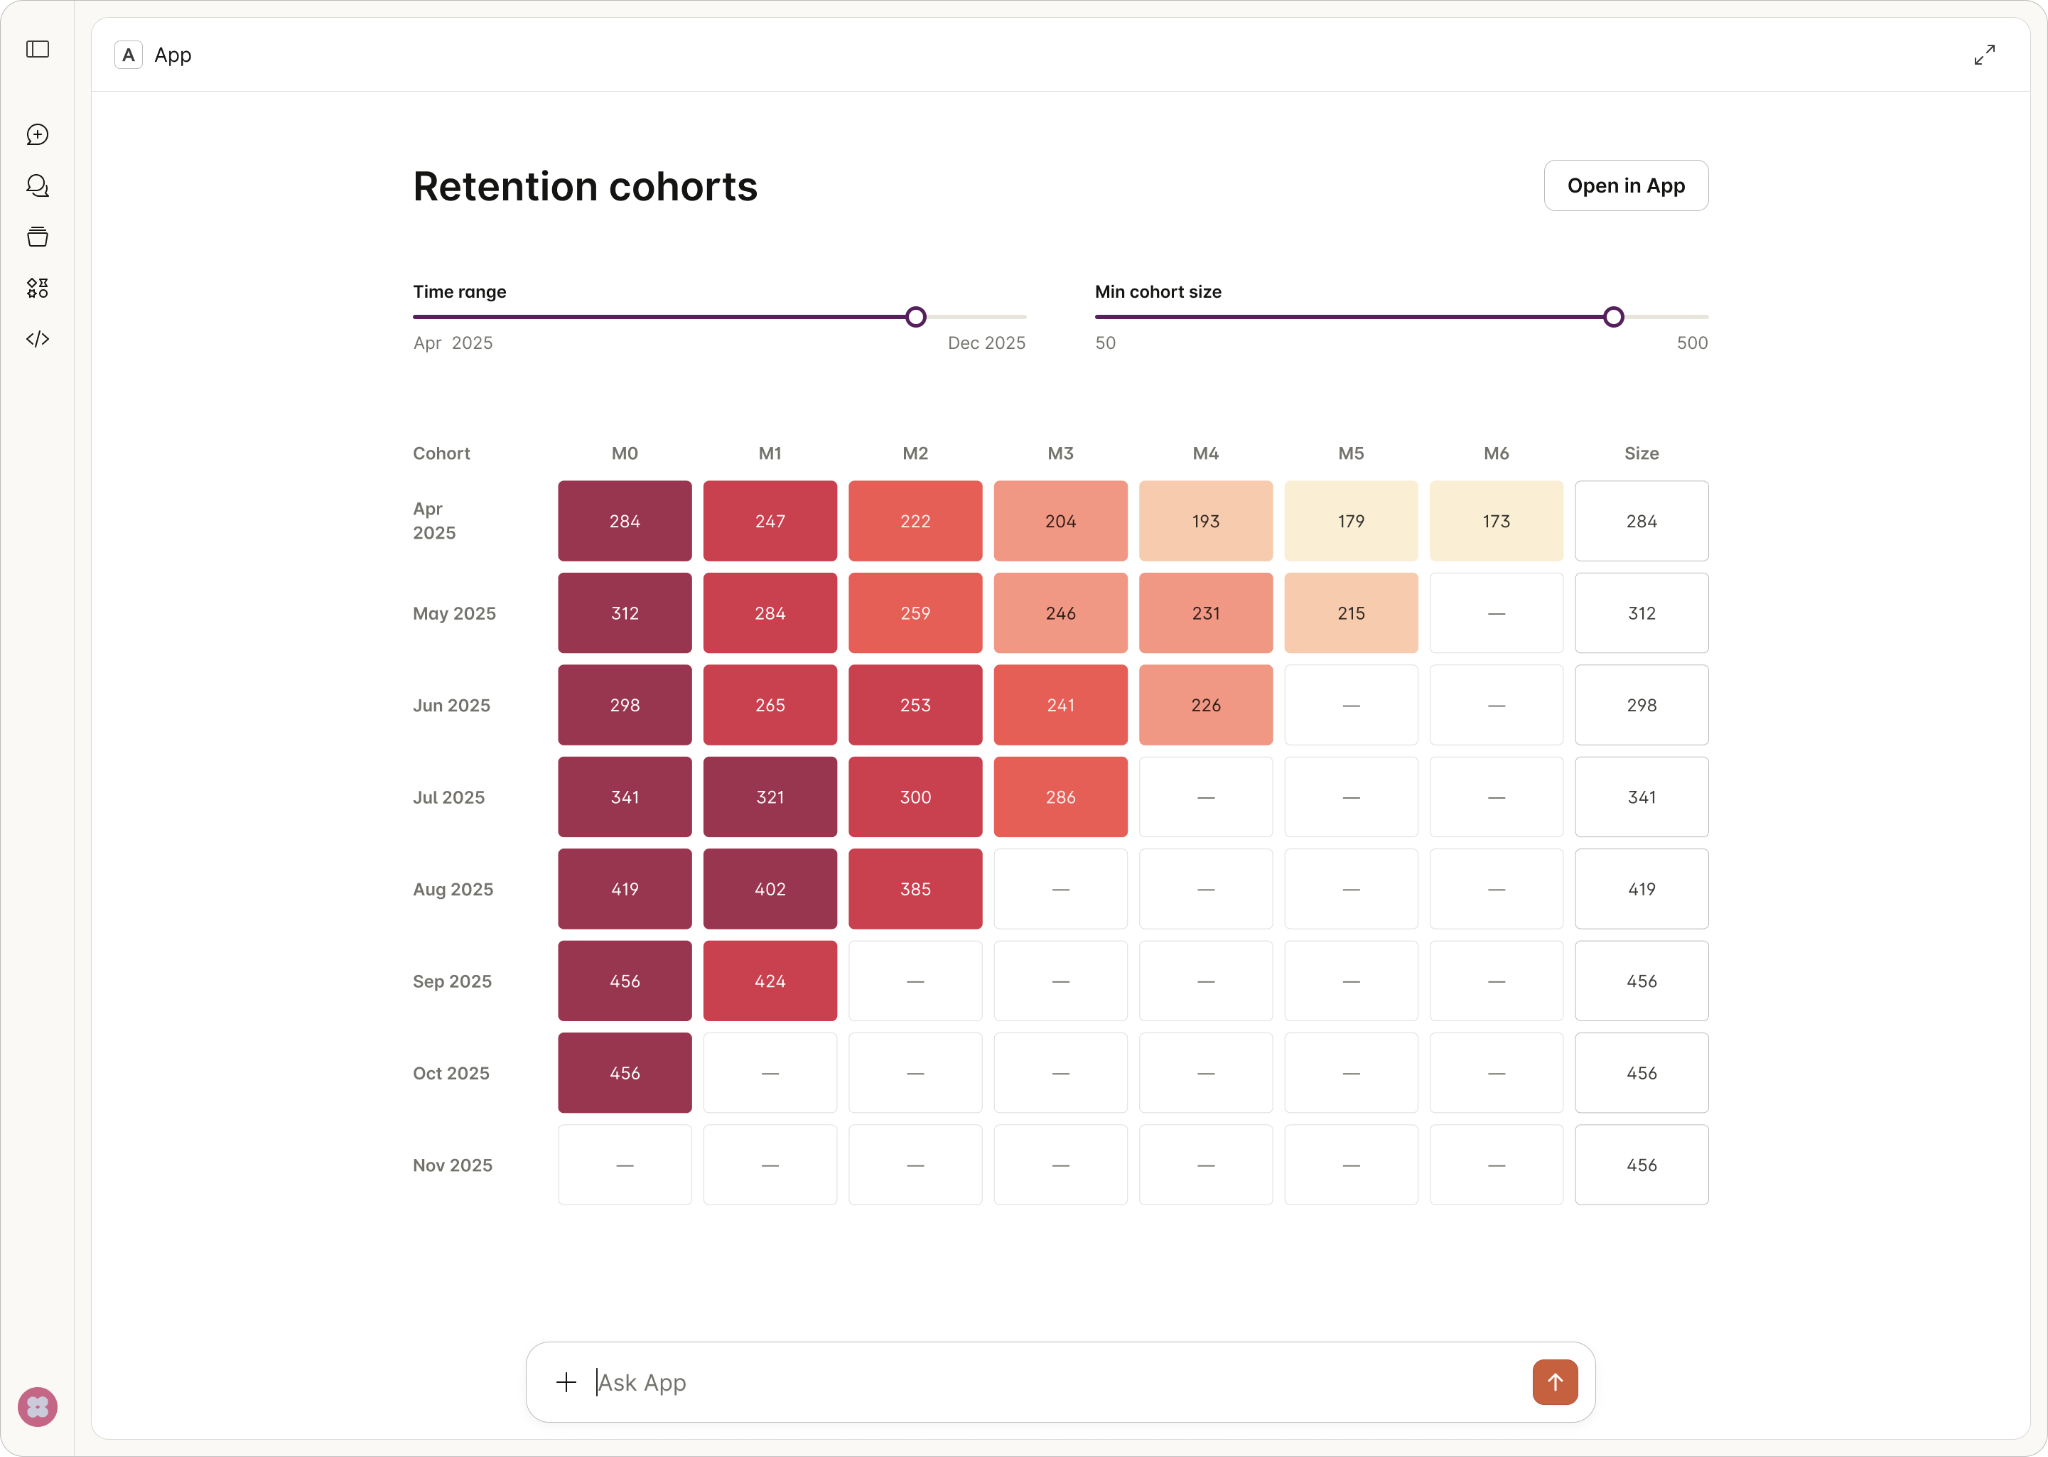Click the Retention cohorts heading
2048x1457 pixels.
point(584,186)
